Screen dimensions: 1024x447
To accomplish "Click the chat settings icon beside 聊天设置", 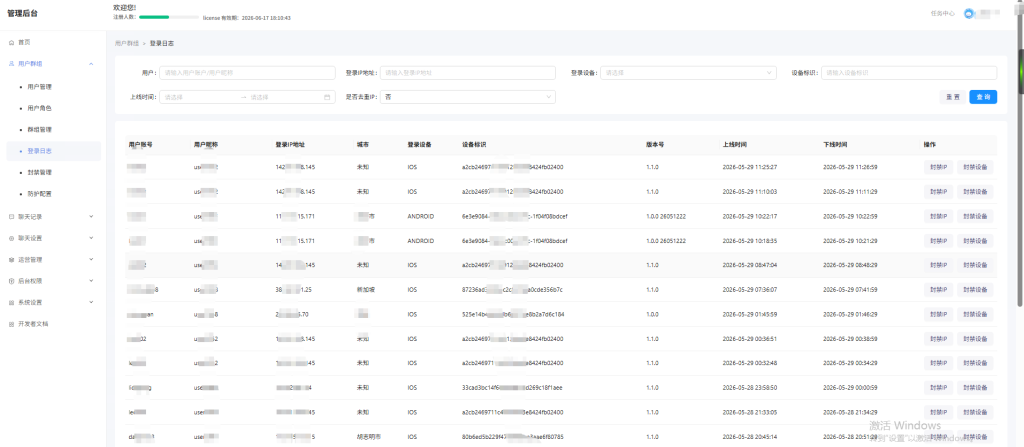I will tap(11, 238).
